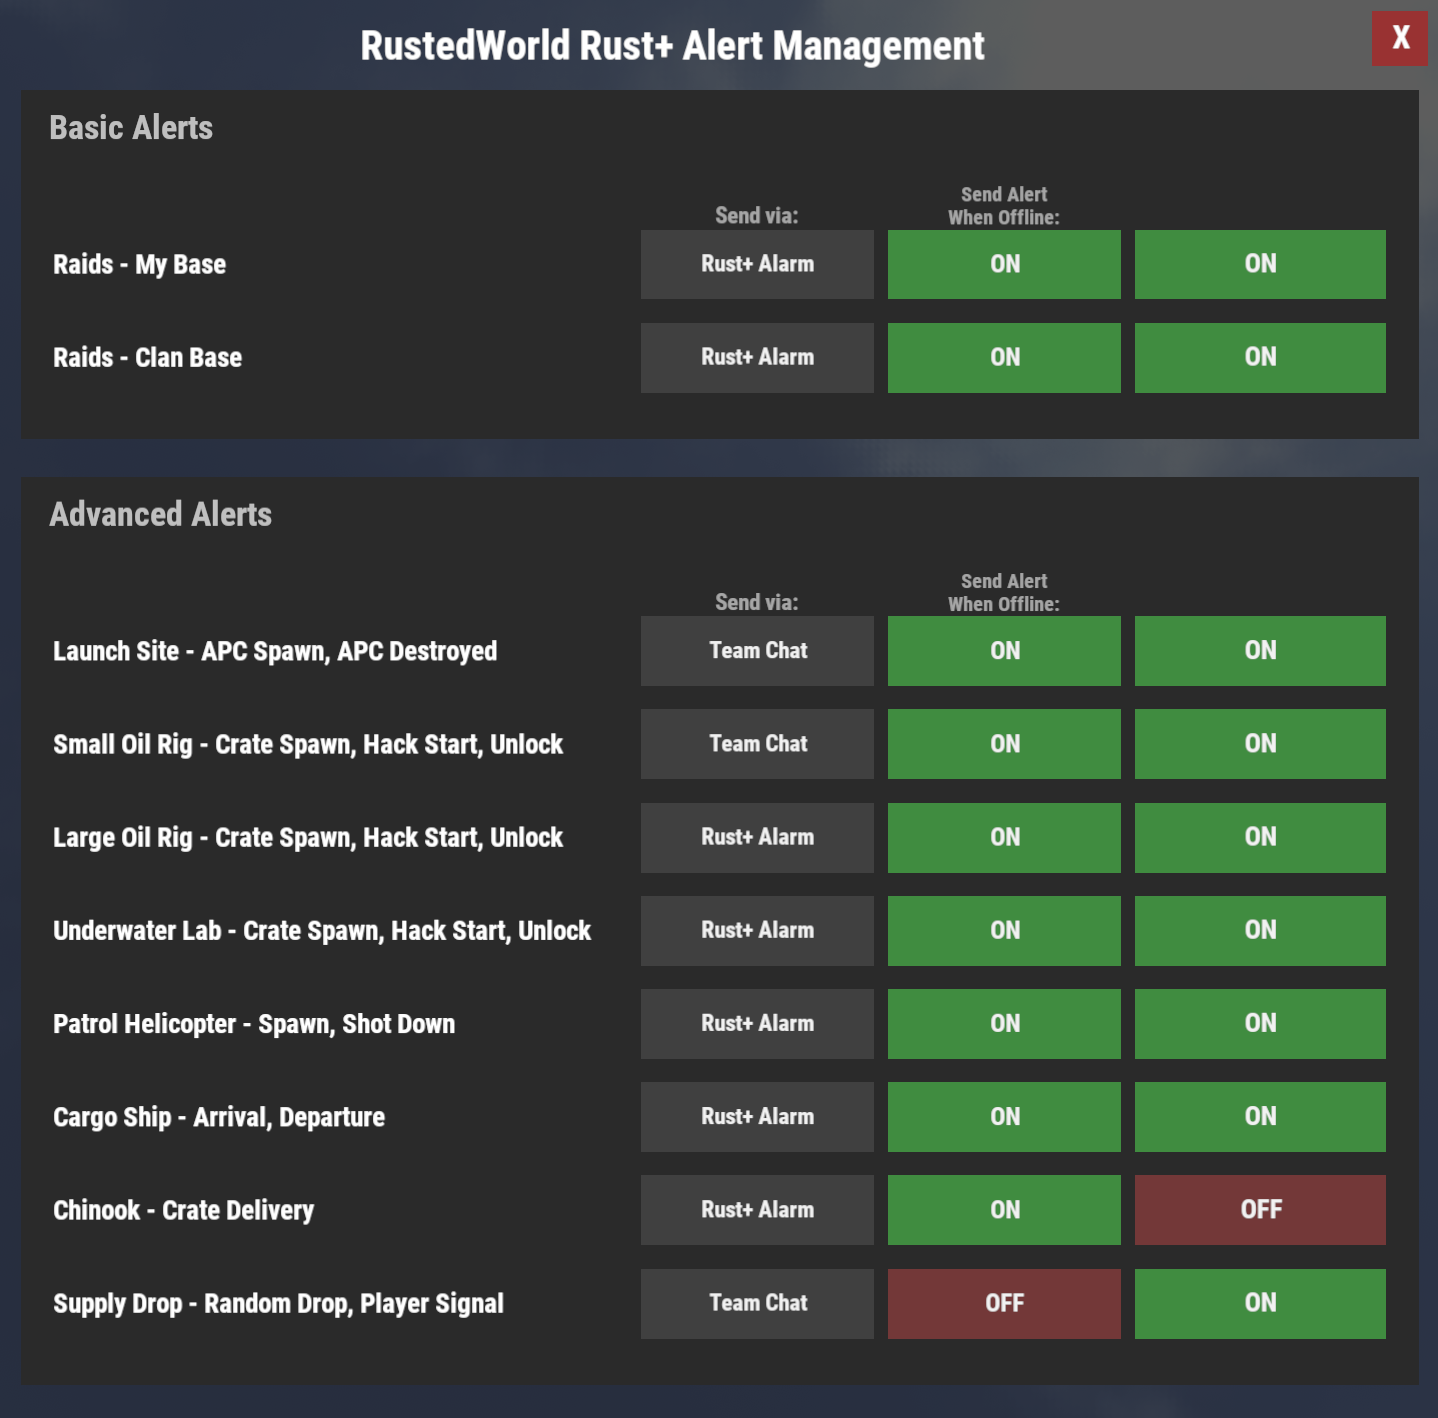Click 'Send Alert When Offline:' header in Advanced Alerts

click(x=1004, y=593)
